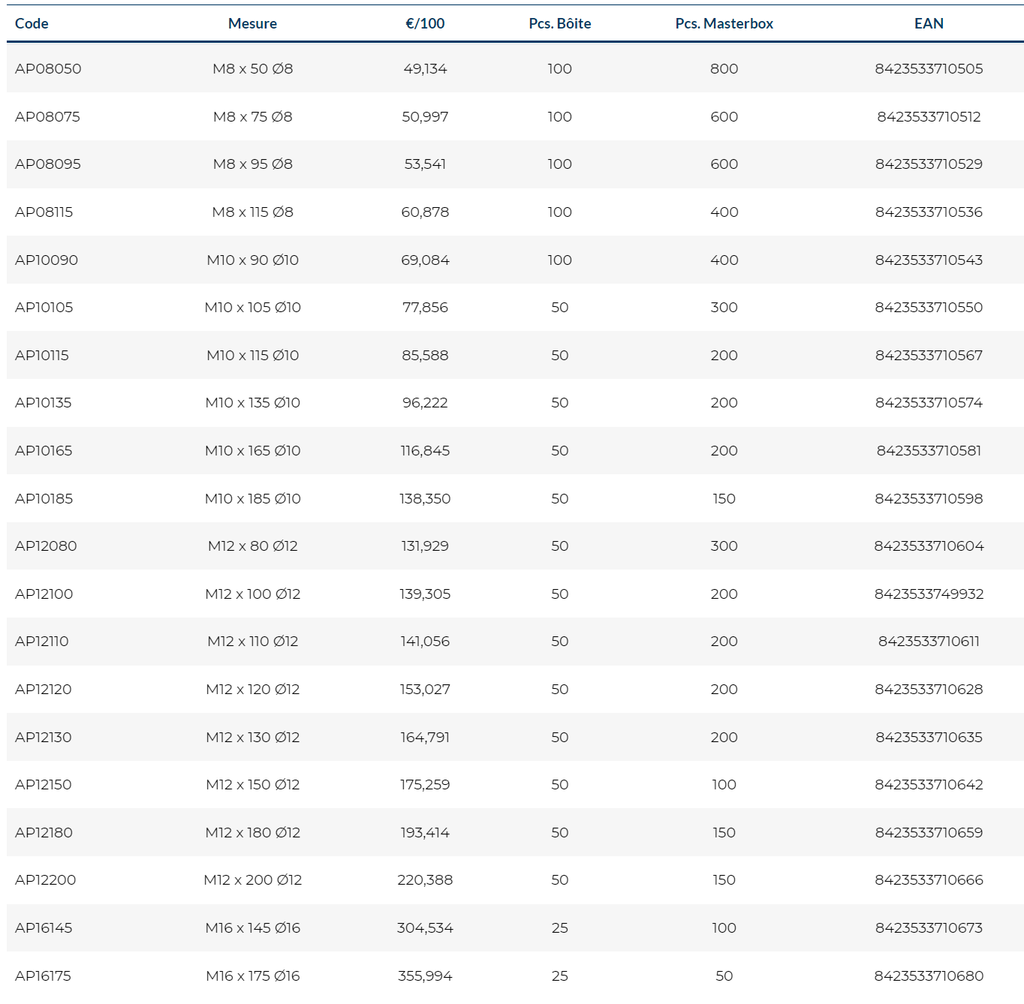Click measure M16 x 175 Ø16
The image size is (1024, 1004).
253,976
